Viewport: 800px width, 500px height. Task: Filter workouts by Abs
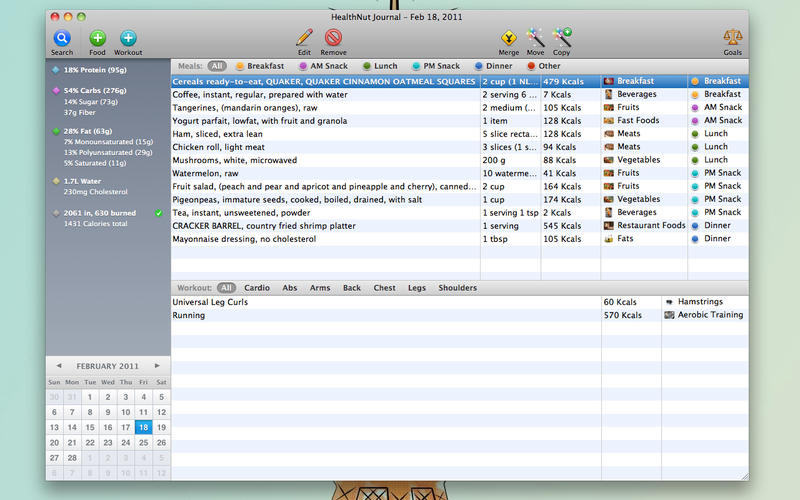(x=290, y=288)
